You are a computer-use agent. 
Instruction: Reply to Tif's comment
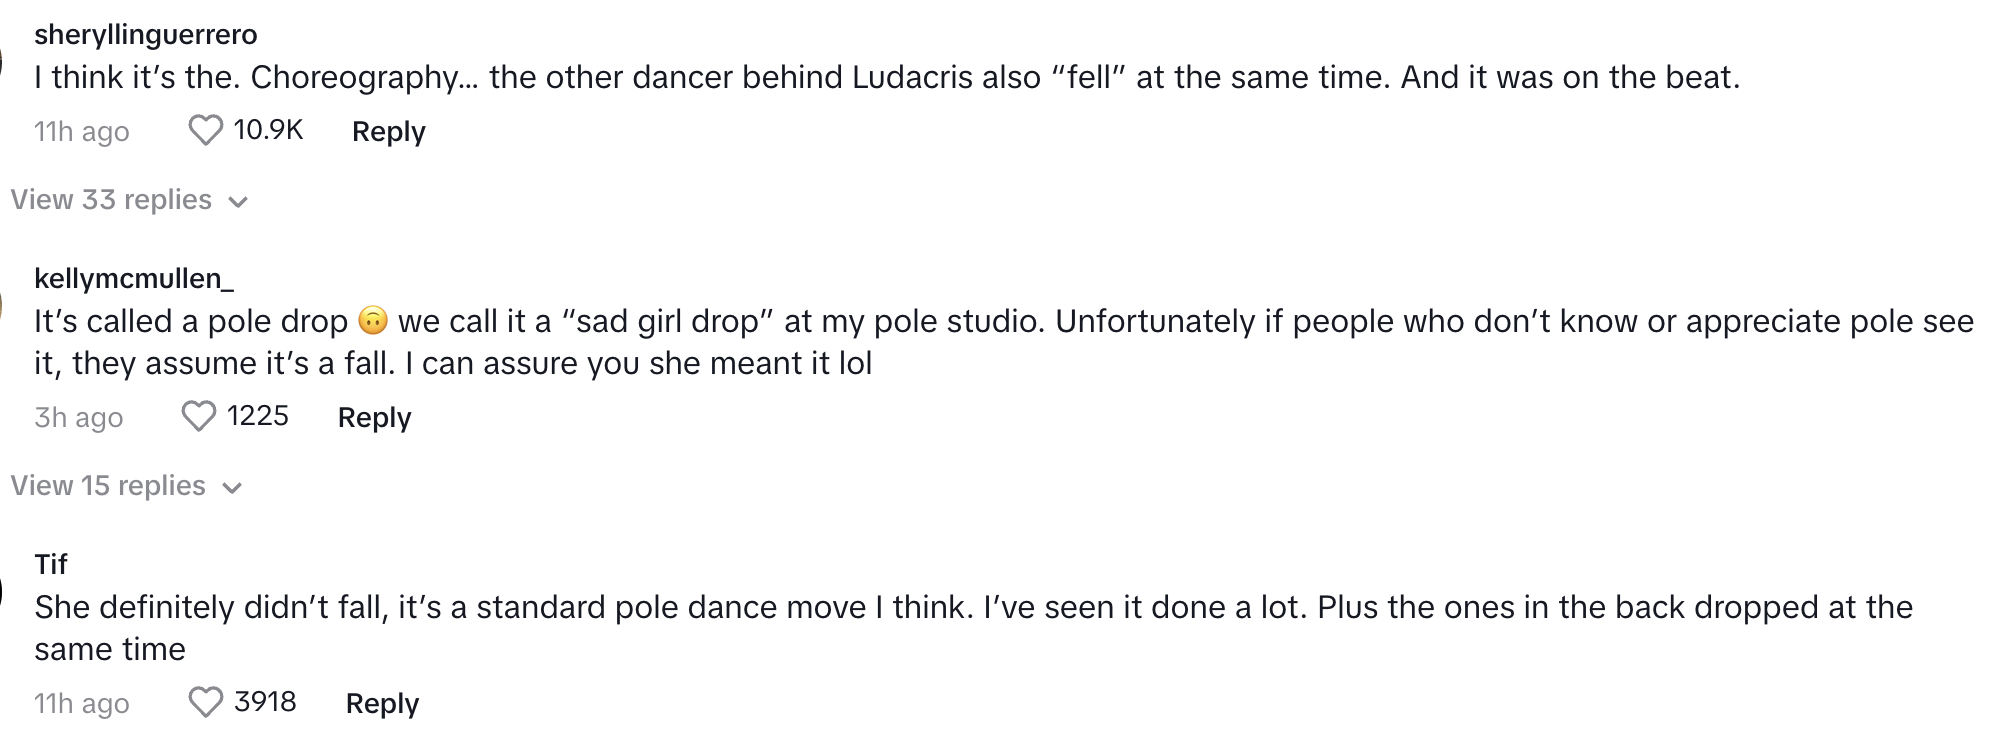(382, 703)
